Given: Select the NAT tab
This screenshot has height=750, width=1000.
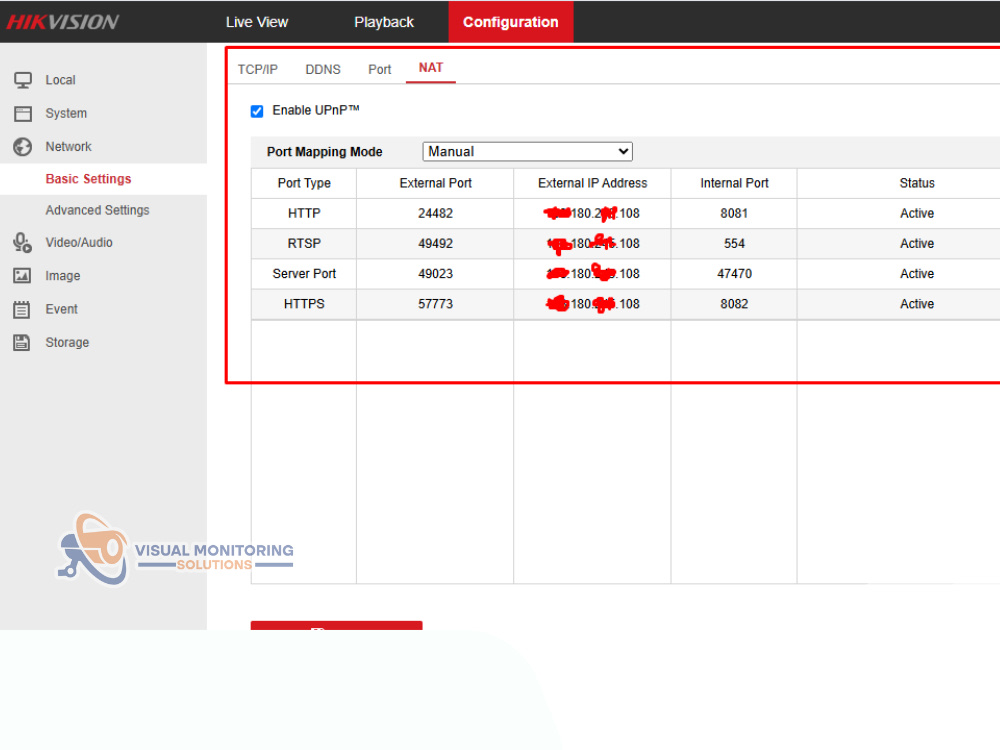Looking at the screenshot, I should coord(430,68).
